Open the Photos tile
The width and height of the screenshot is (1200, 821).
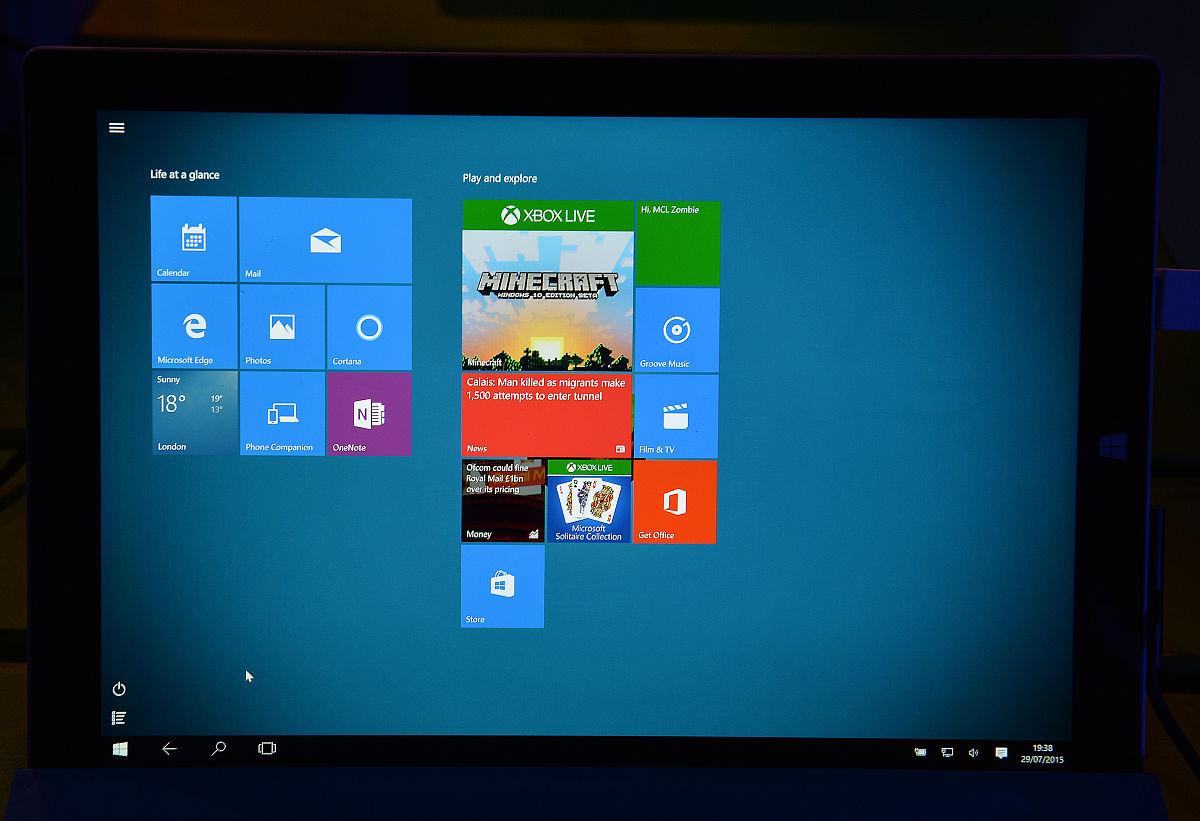coord(282,327)
